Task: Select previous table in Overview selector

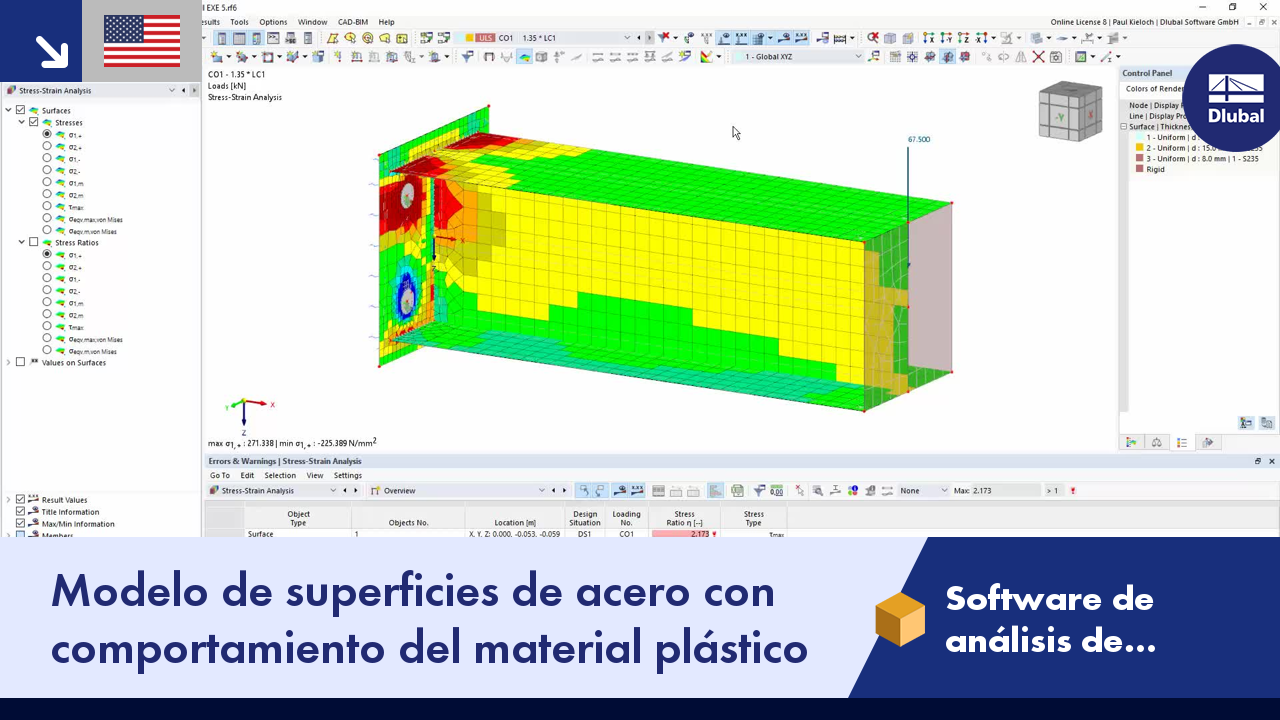Action: (553, 491)
